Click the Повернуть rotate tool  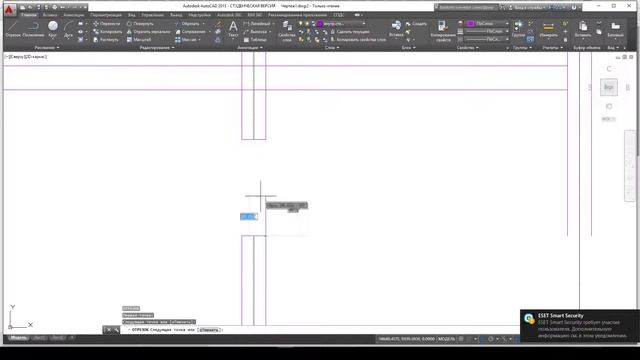coord(140,24)
